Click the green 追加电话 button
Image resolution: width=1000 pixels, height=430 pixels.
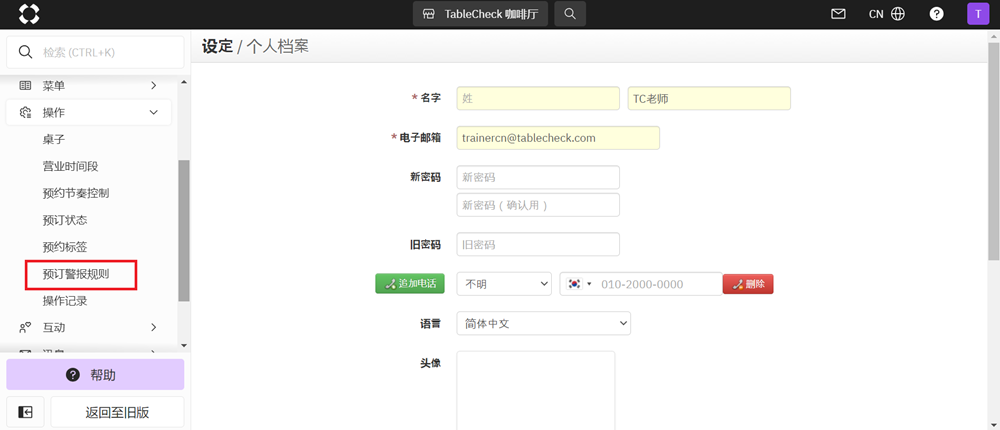pos(409,283)
